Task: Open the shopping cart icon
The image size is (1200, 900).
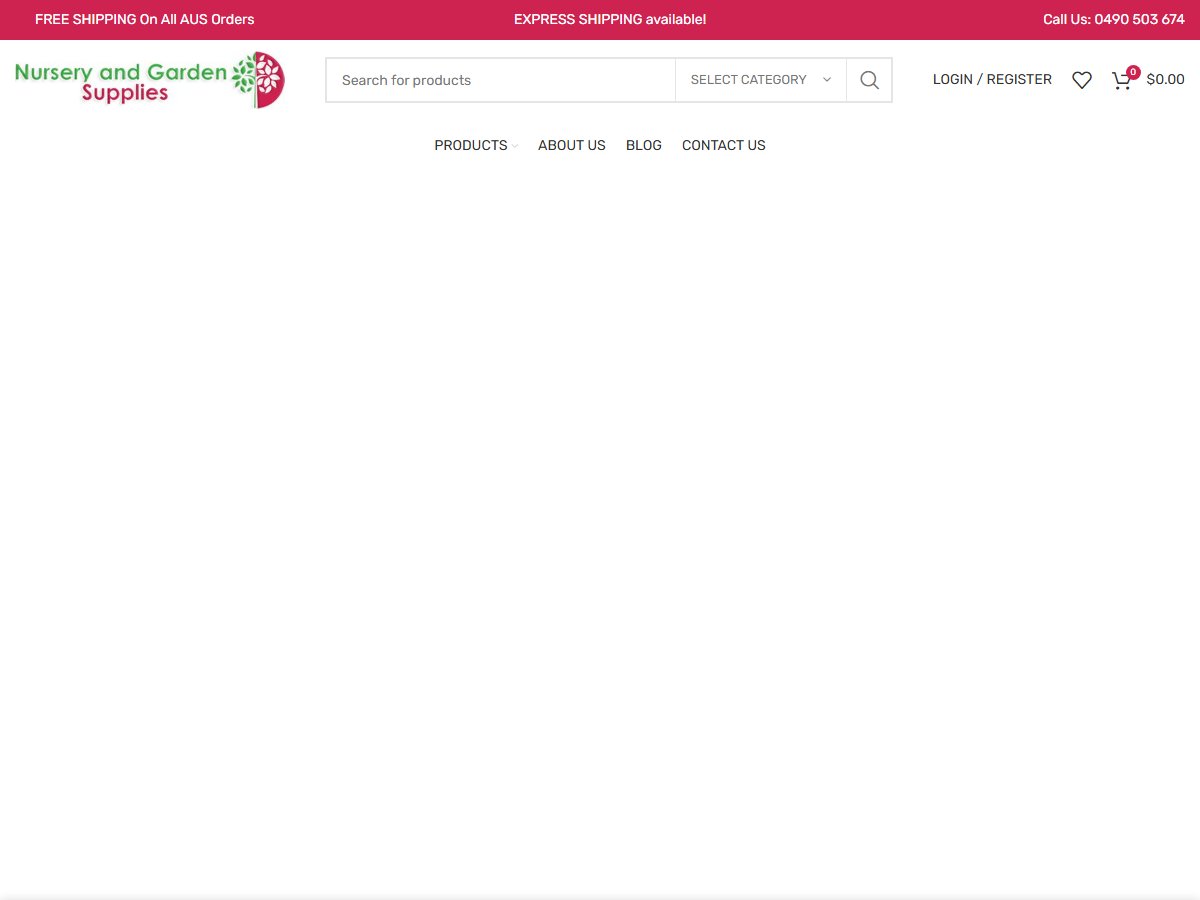Action: pos(1125,79)
